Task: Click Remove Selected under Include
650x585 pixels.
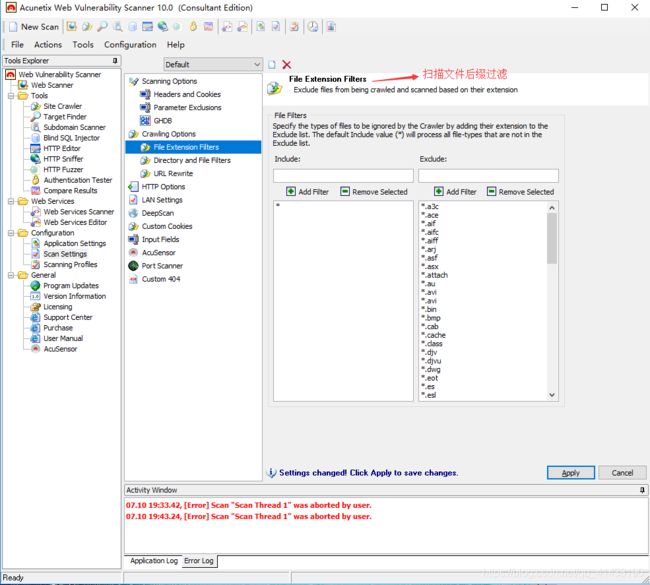Action: point(374,192)
